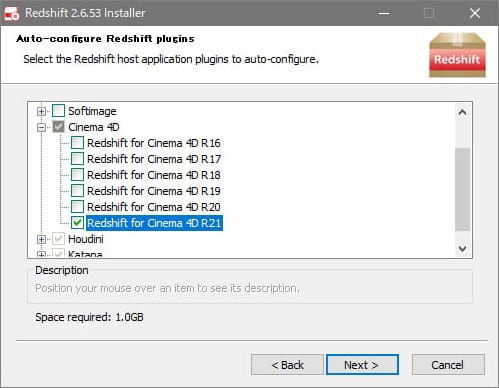The height and width of the screenshot is (388, 499).
Task: Collapse the Cinema 4D tree node
Action: (x=41, y=127)
